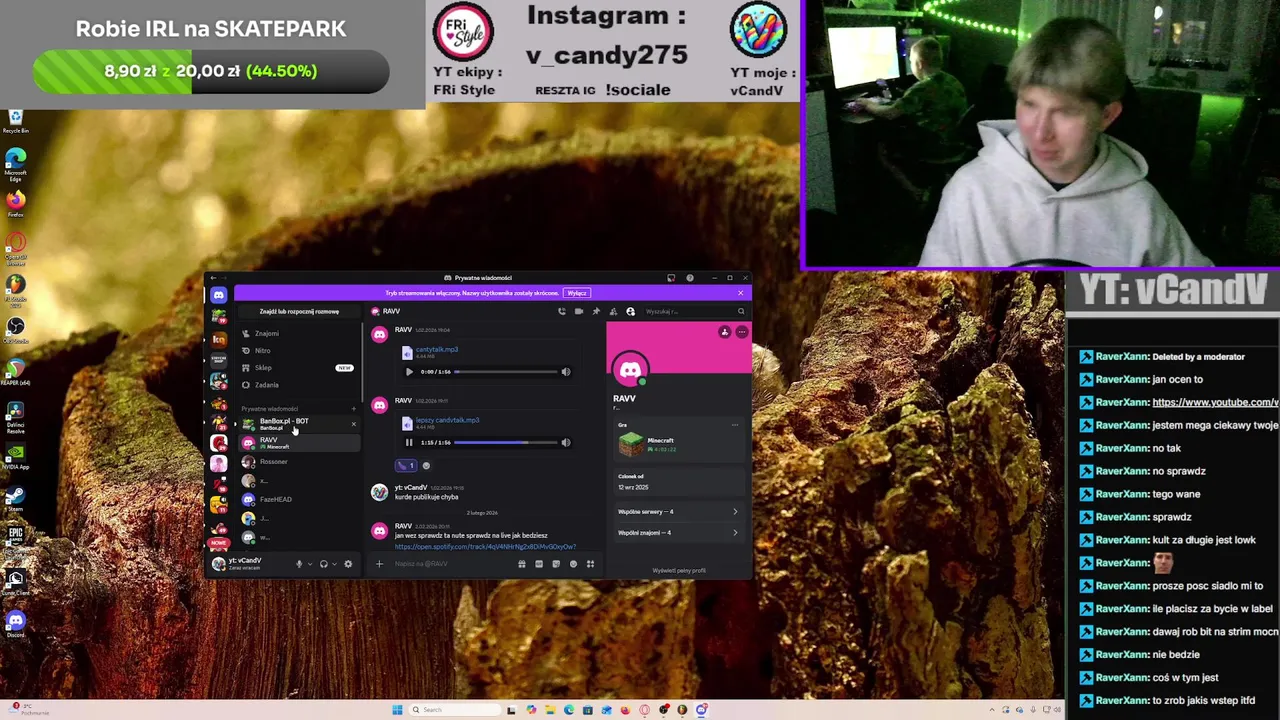Image resolution: width=1280 pixels, height=720 pixels.
Task: Deafen with headphones icon
Action: [324, 564]
